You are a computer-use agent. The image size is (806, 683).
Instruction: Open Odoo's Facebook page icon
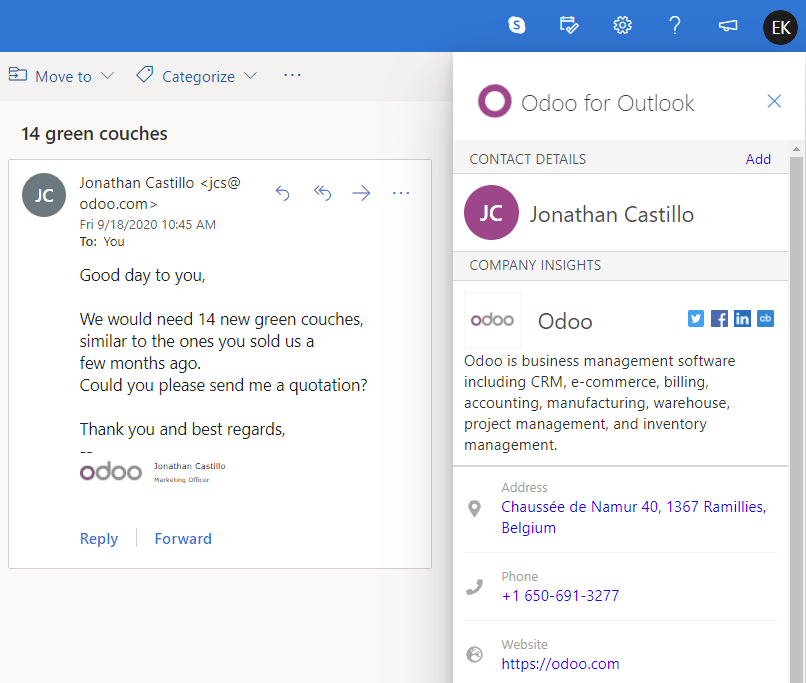(719, 318)
